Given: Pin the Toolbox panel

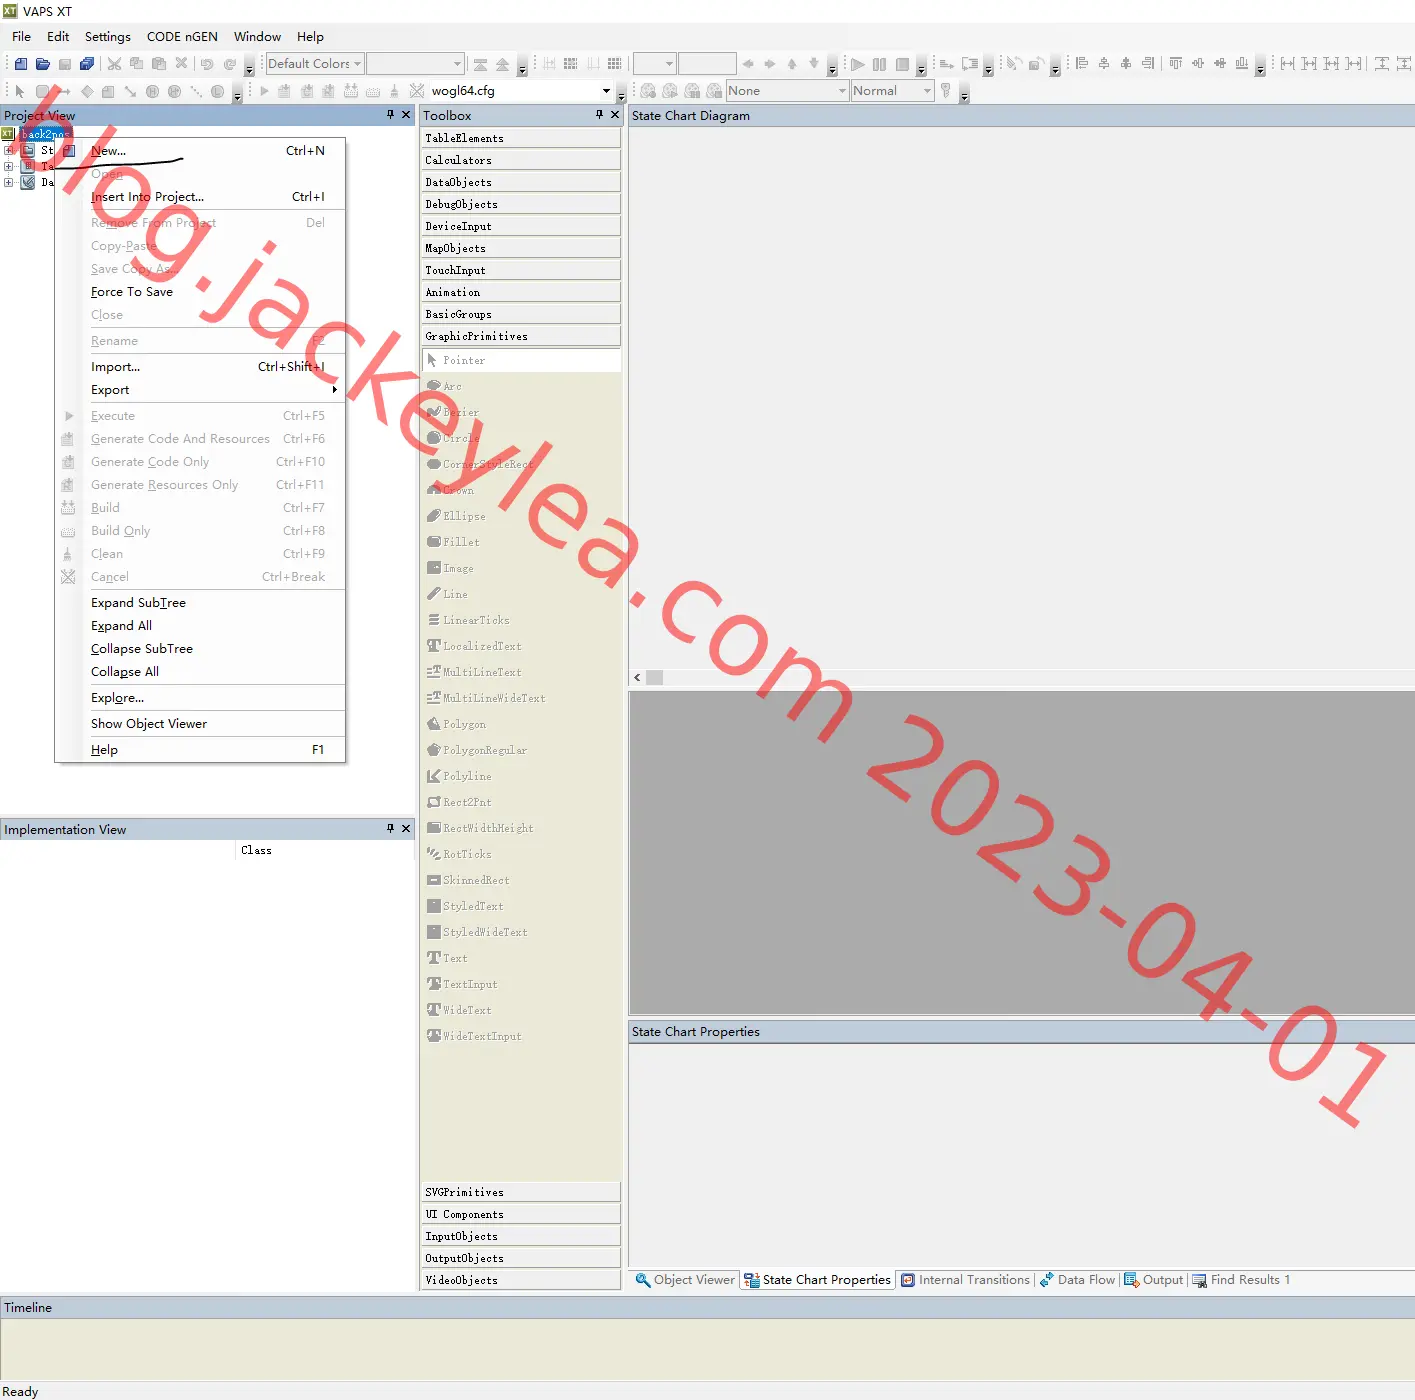Looking at the screenshot, I should 599,115.
